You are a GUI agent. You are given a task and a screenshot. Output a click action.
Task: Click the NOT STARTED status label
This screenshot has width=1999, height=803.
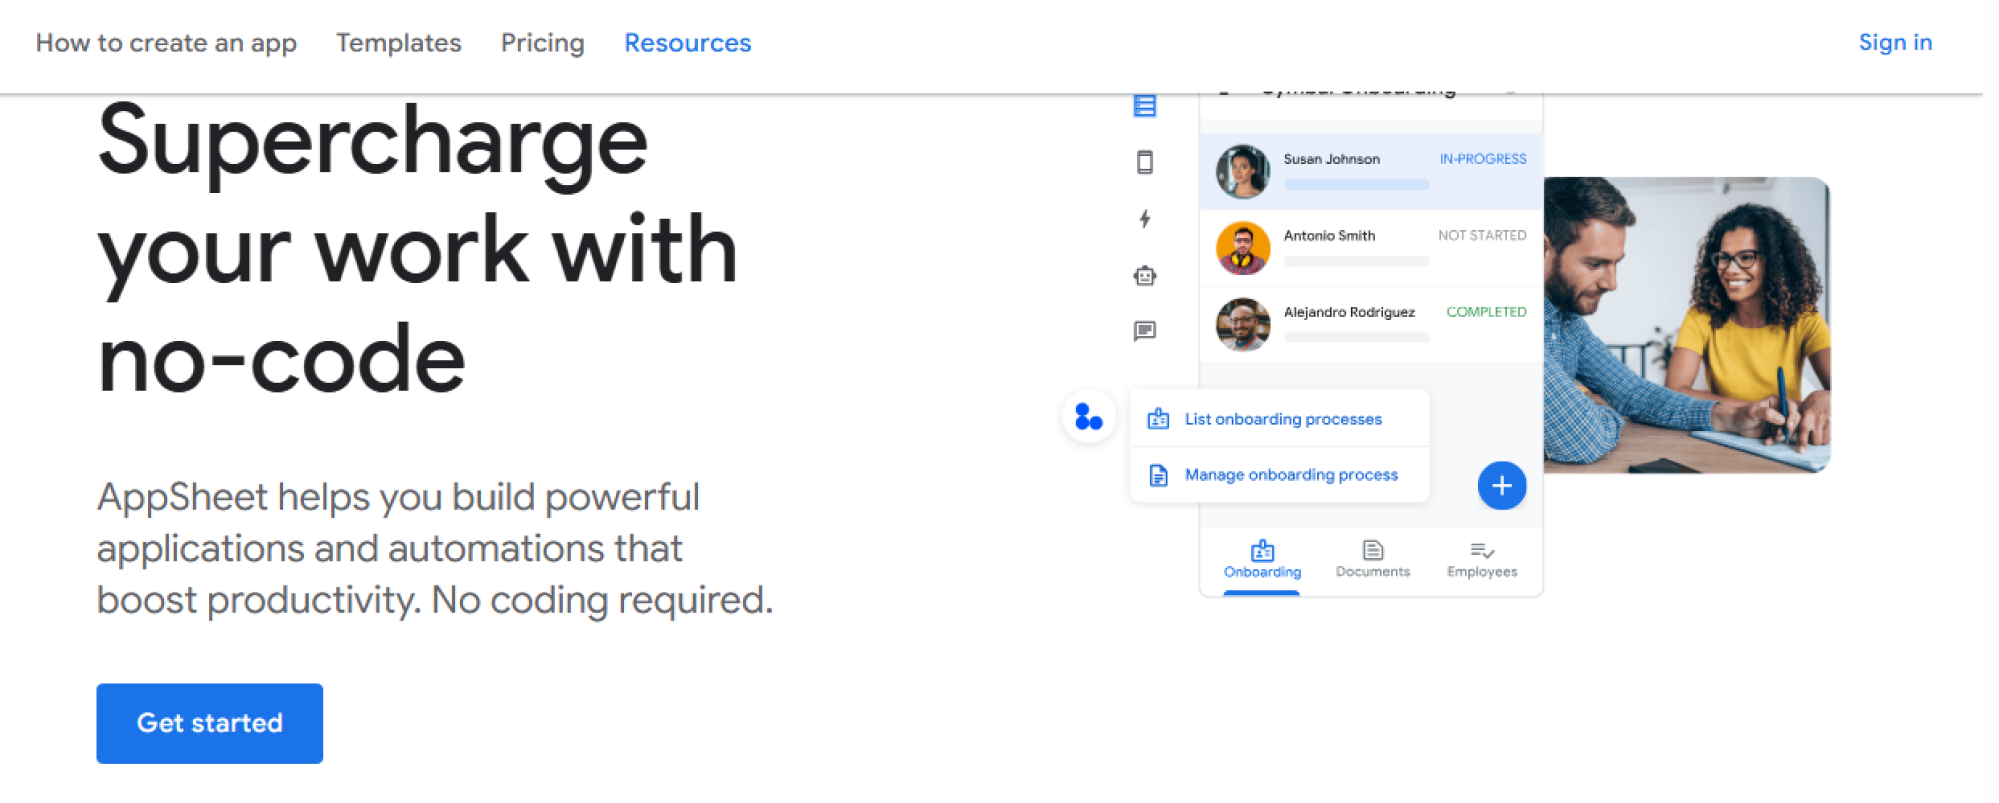[x=1482, y=236]
